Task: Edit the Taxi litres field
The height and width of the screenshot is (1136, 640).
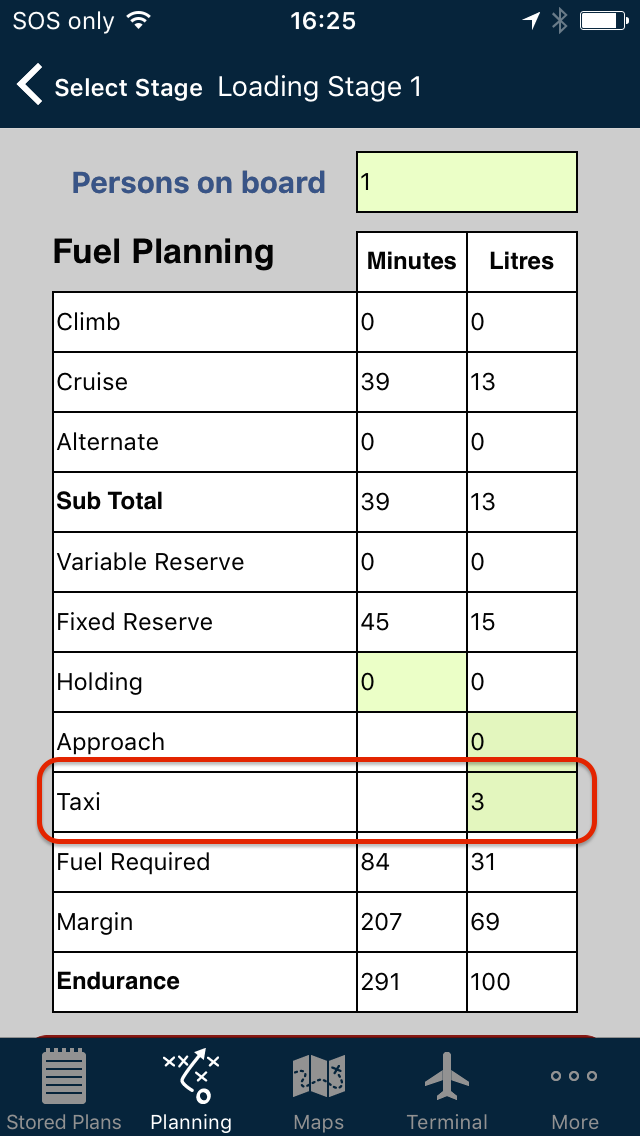Action: 522,802
